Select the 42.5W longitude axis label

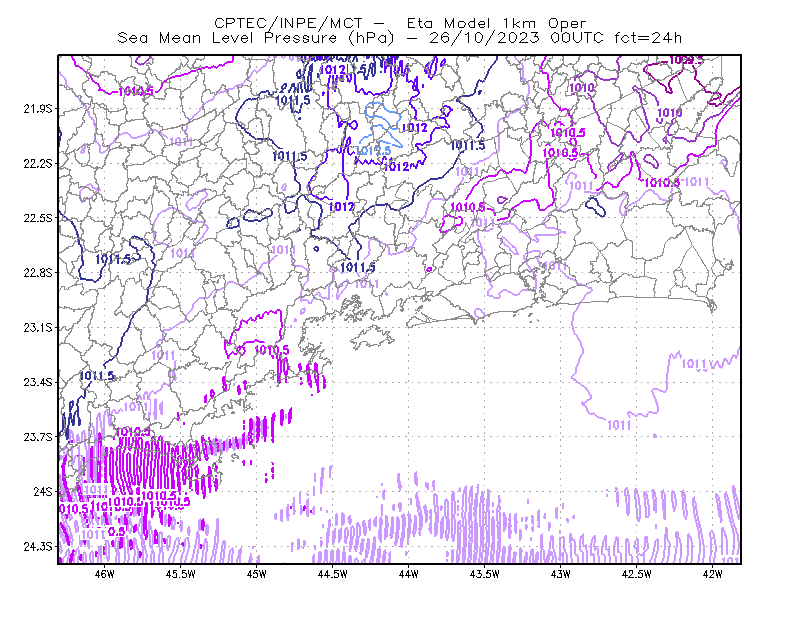(637, 574)
